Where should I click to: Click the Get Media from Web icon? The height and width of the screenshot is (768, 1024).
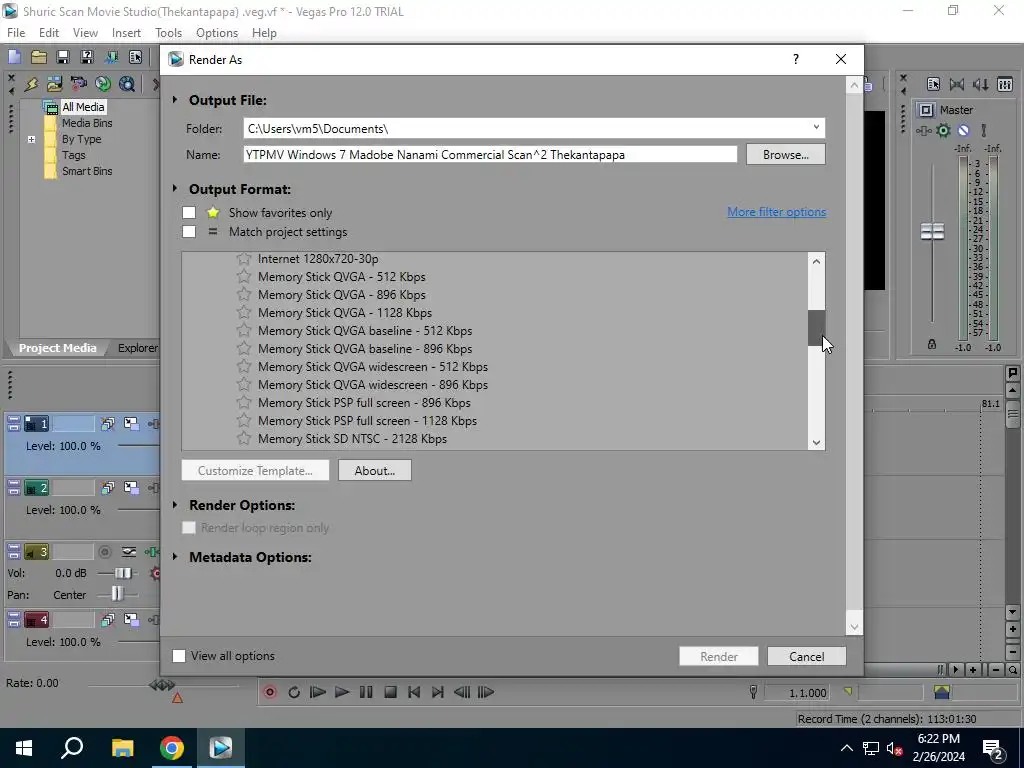[127, 84]
